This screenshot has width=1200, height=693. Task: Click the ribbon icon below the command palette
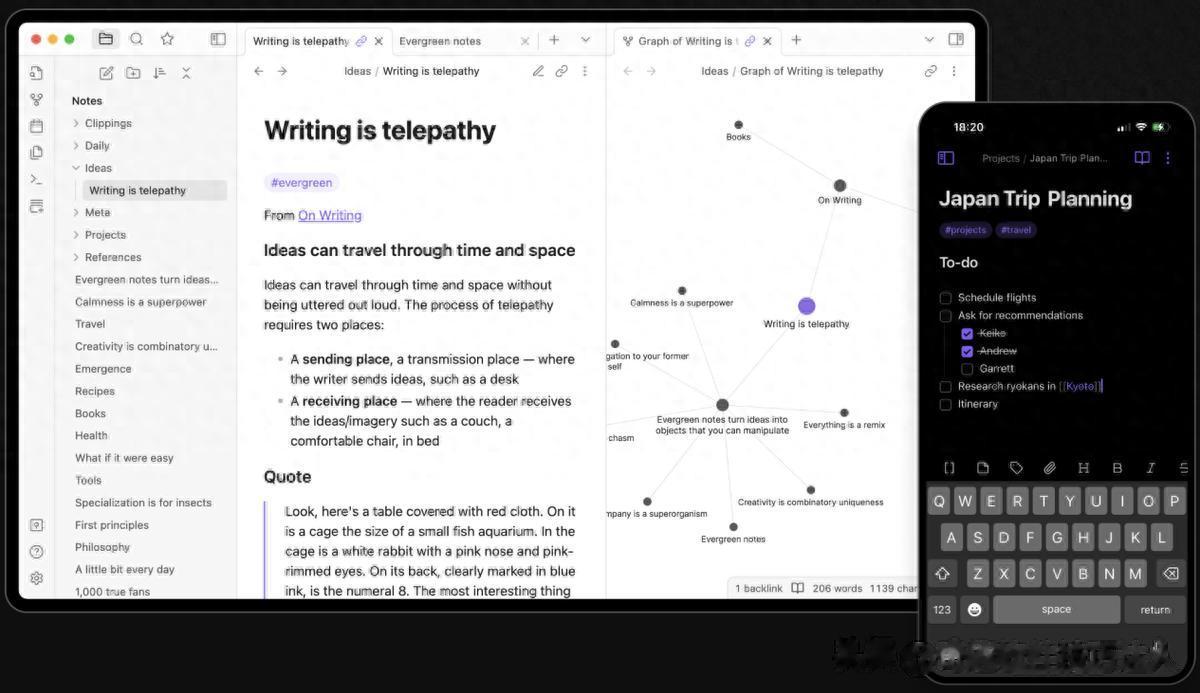(36, 206)
